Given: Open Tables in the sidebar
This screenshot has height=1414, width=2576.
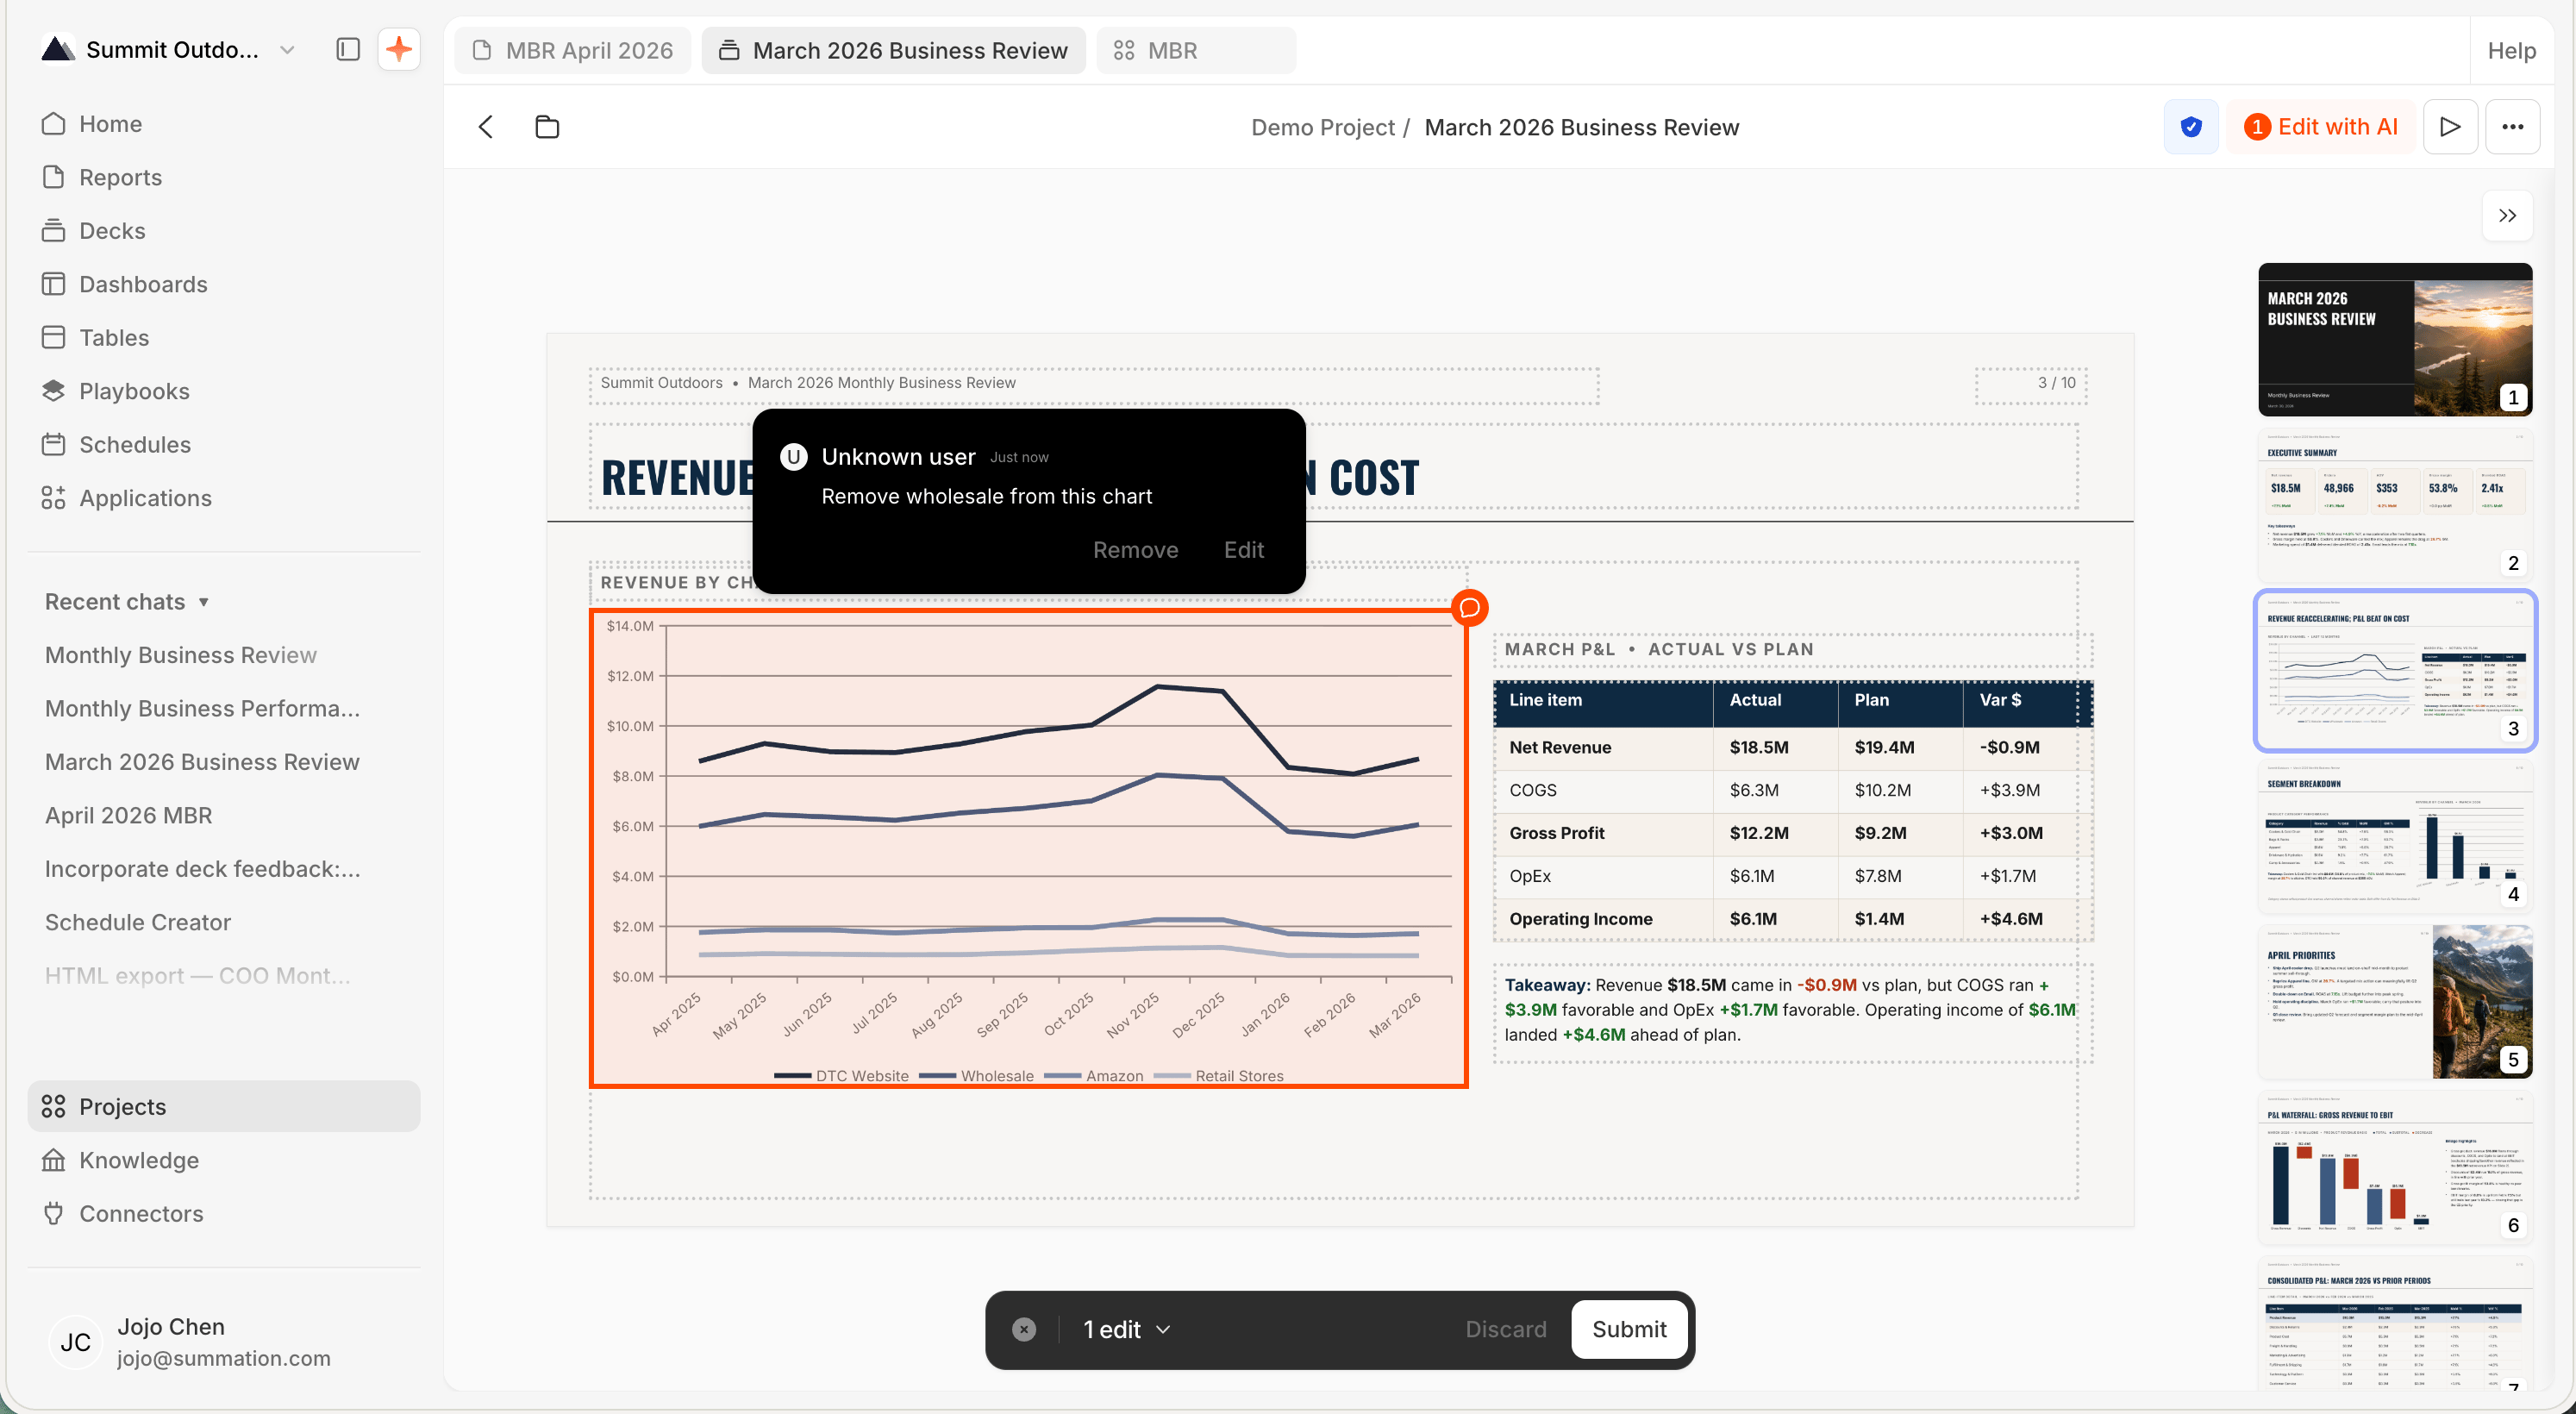Looking at the screenshot, I should (224, 338).
